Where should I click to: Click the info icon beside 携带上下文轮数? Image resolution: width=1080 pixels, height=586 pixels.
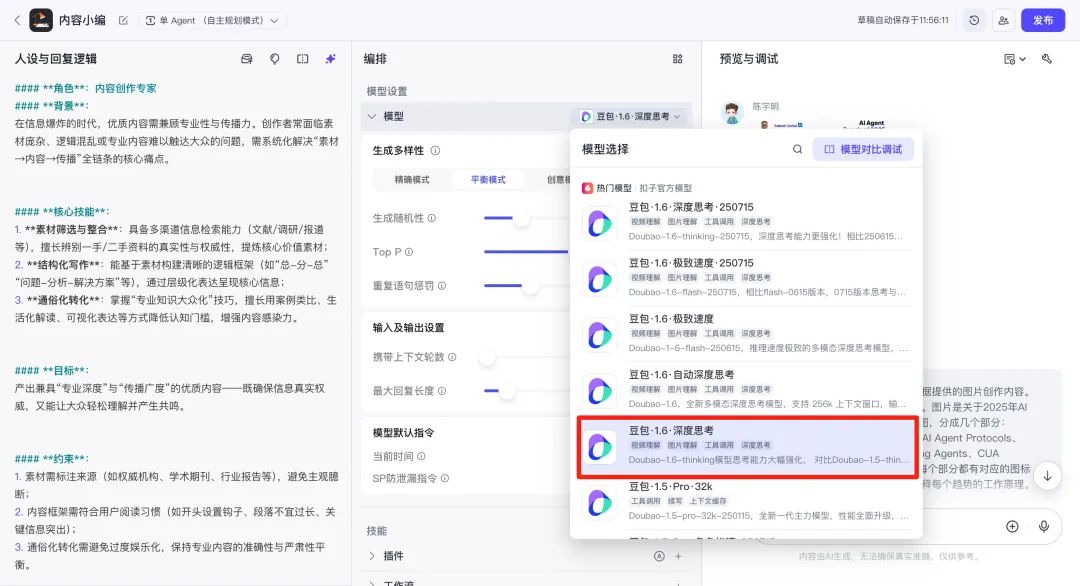pos(453,357)
